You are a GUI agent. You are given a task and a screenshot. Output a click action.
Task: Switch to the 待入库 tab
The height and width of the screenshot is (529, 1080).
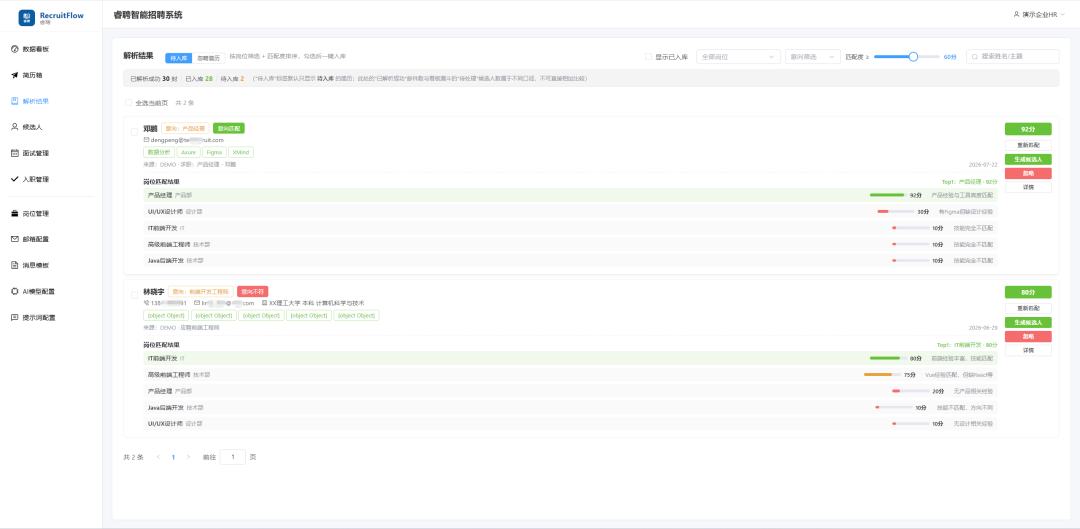point(178,58)
